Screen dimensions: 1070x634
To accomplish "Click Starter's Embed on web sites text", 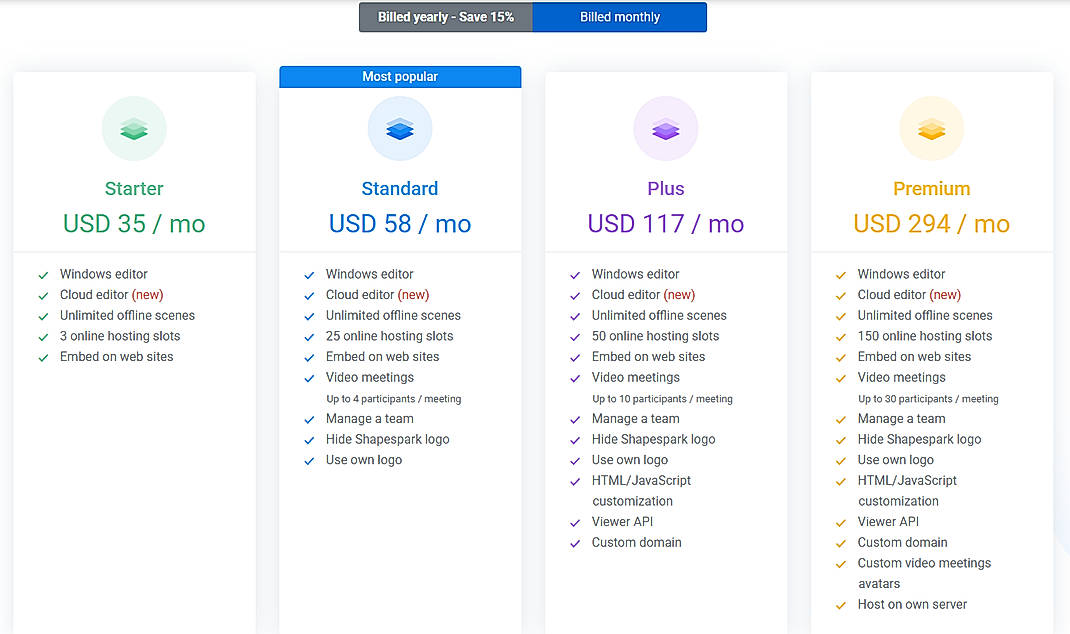I will coord(117,356).
